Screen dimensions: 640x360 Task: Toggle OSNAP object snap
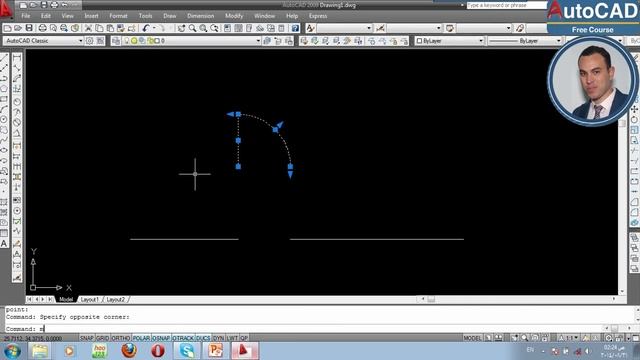click(x=161, y=338)
